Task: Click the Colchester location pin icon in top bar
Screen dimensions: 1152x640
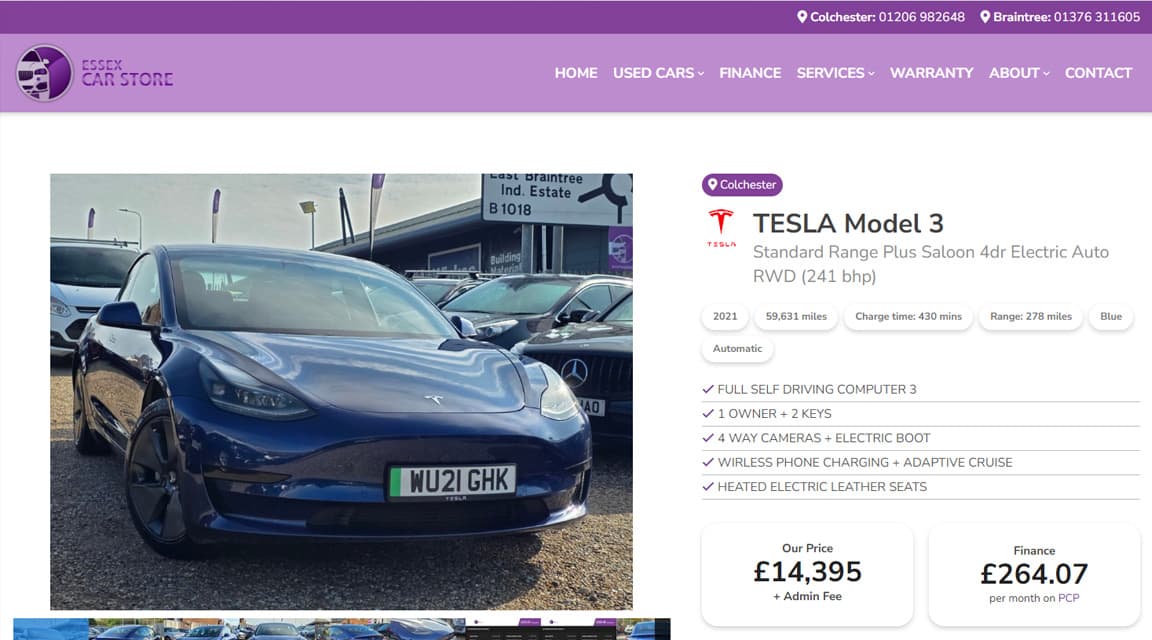Action: coord(802,17)
